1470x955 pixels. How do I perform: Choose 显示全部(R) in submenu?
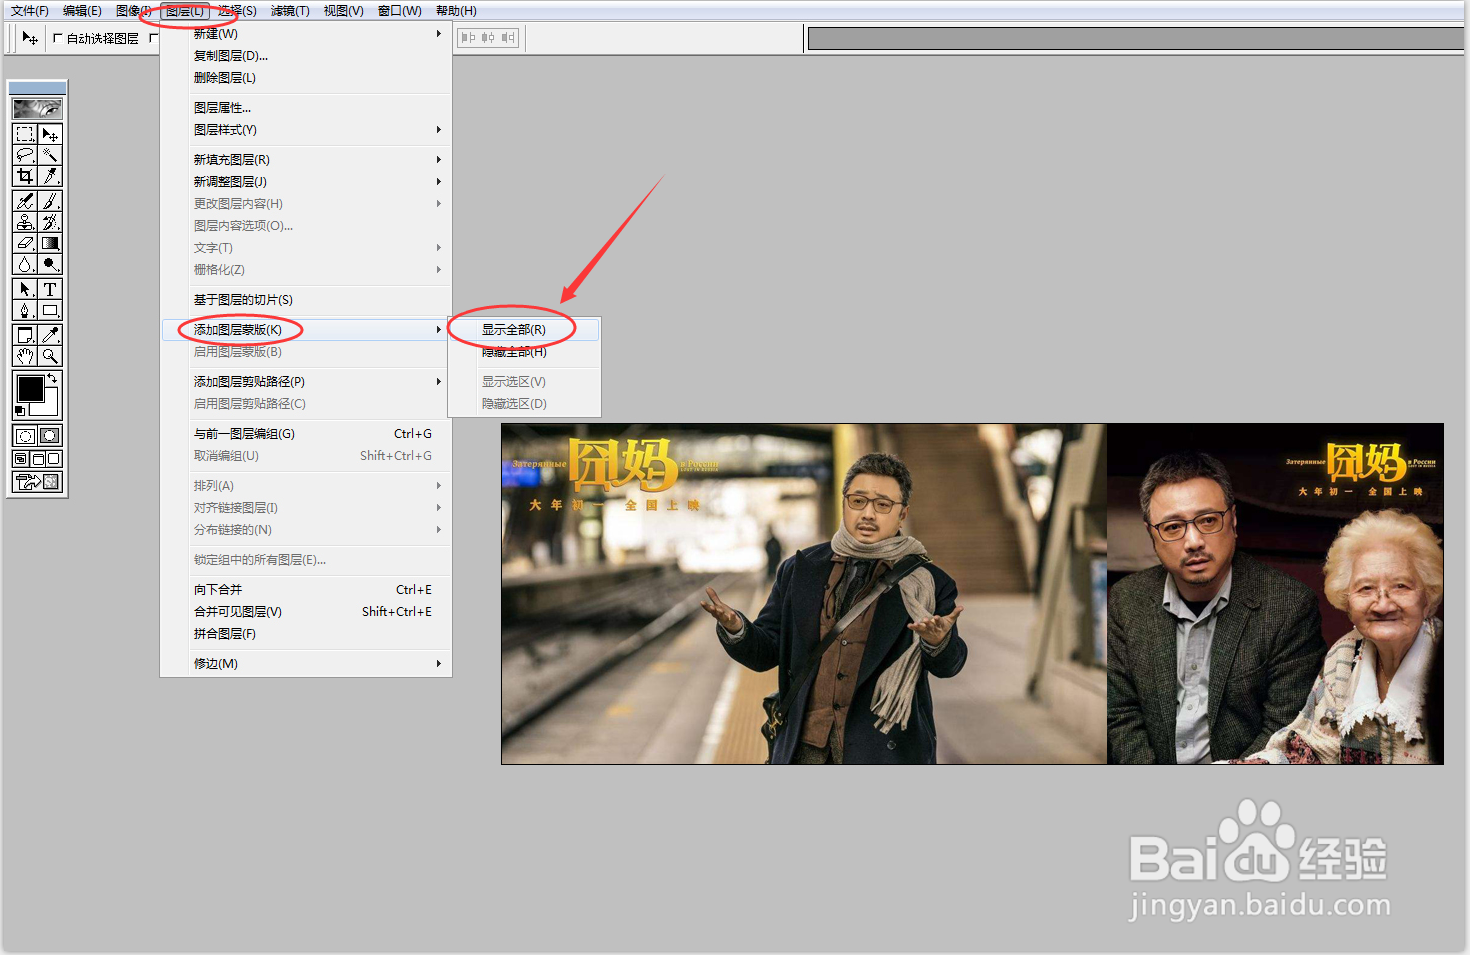(524, 330)
